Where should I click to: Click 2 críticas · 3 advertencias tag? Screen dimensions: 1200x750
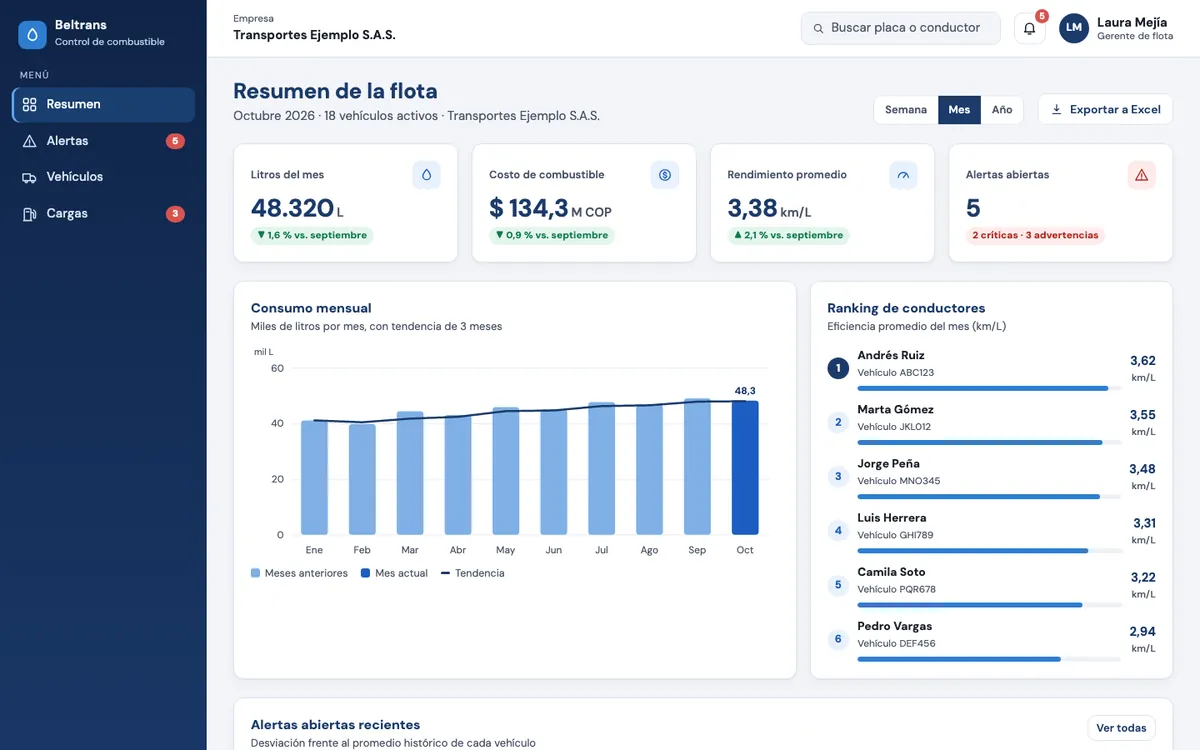point(1035,236)
